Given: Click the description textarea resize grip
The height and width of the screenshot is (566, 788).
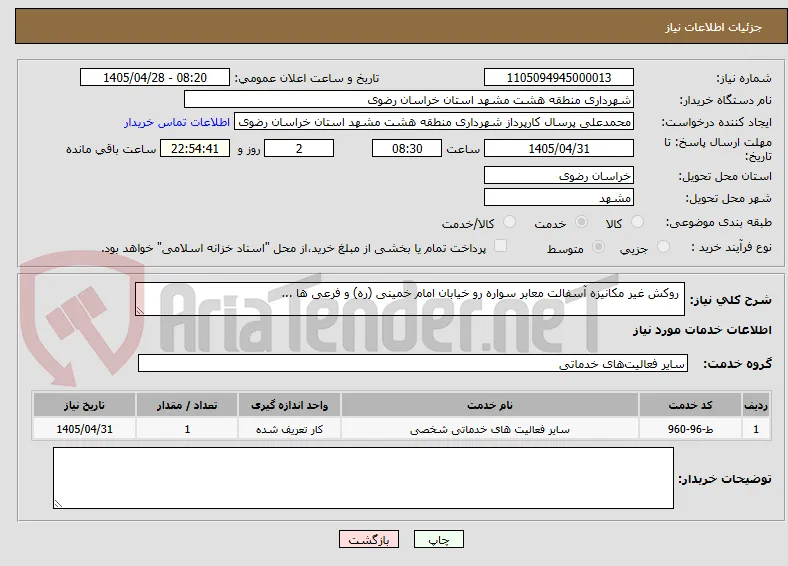Looking at the screenshot, I should click(140, 311).
